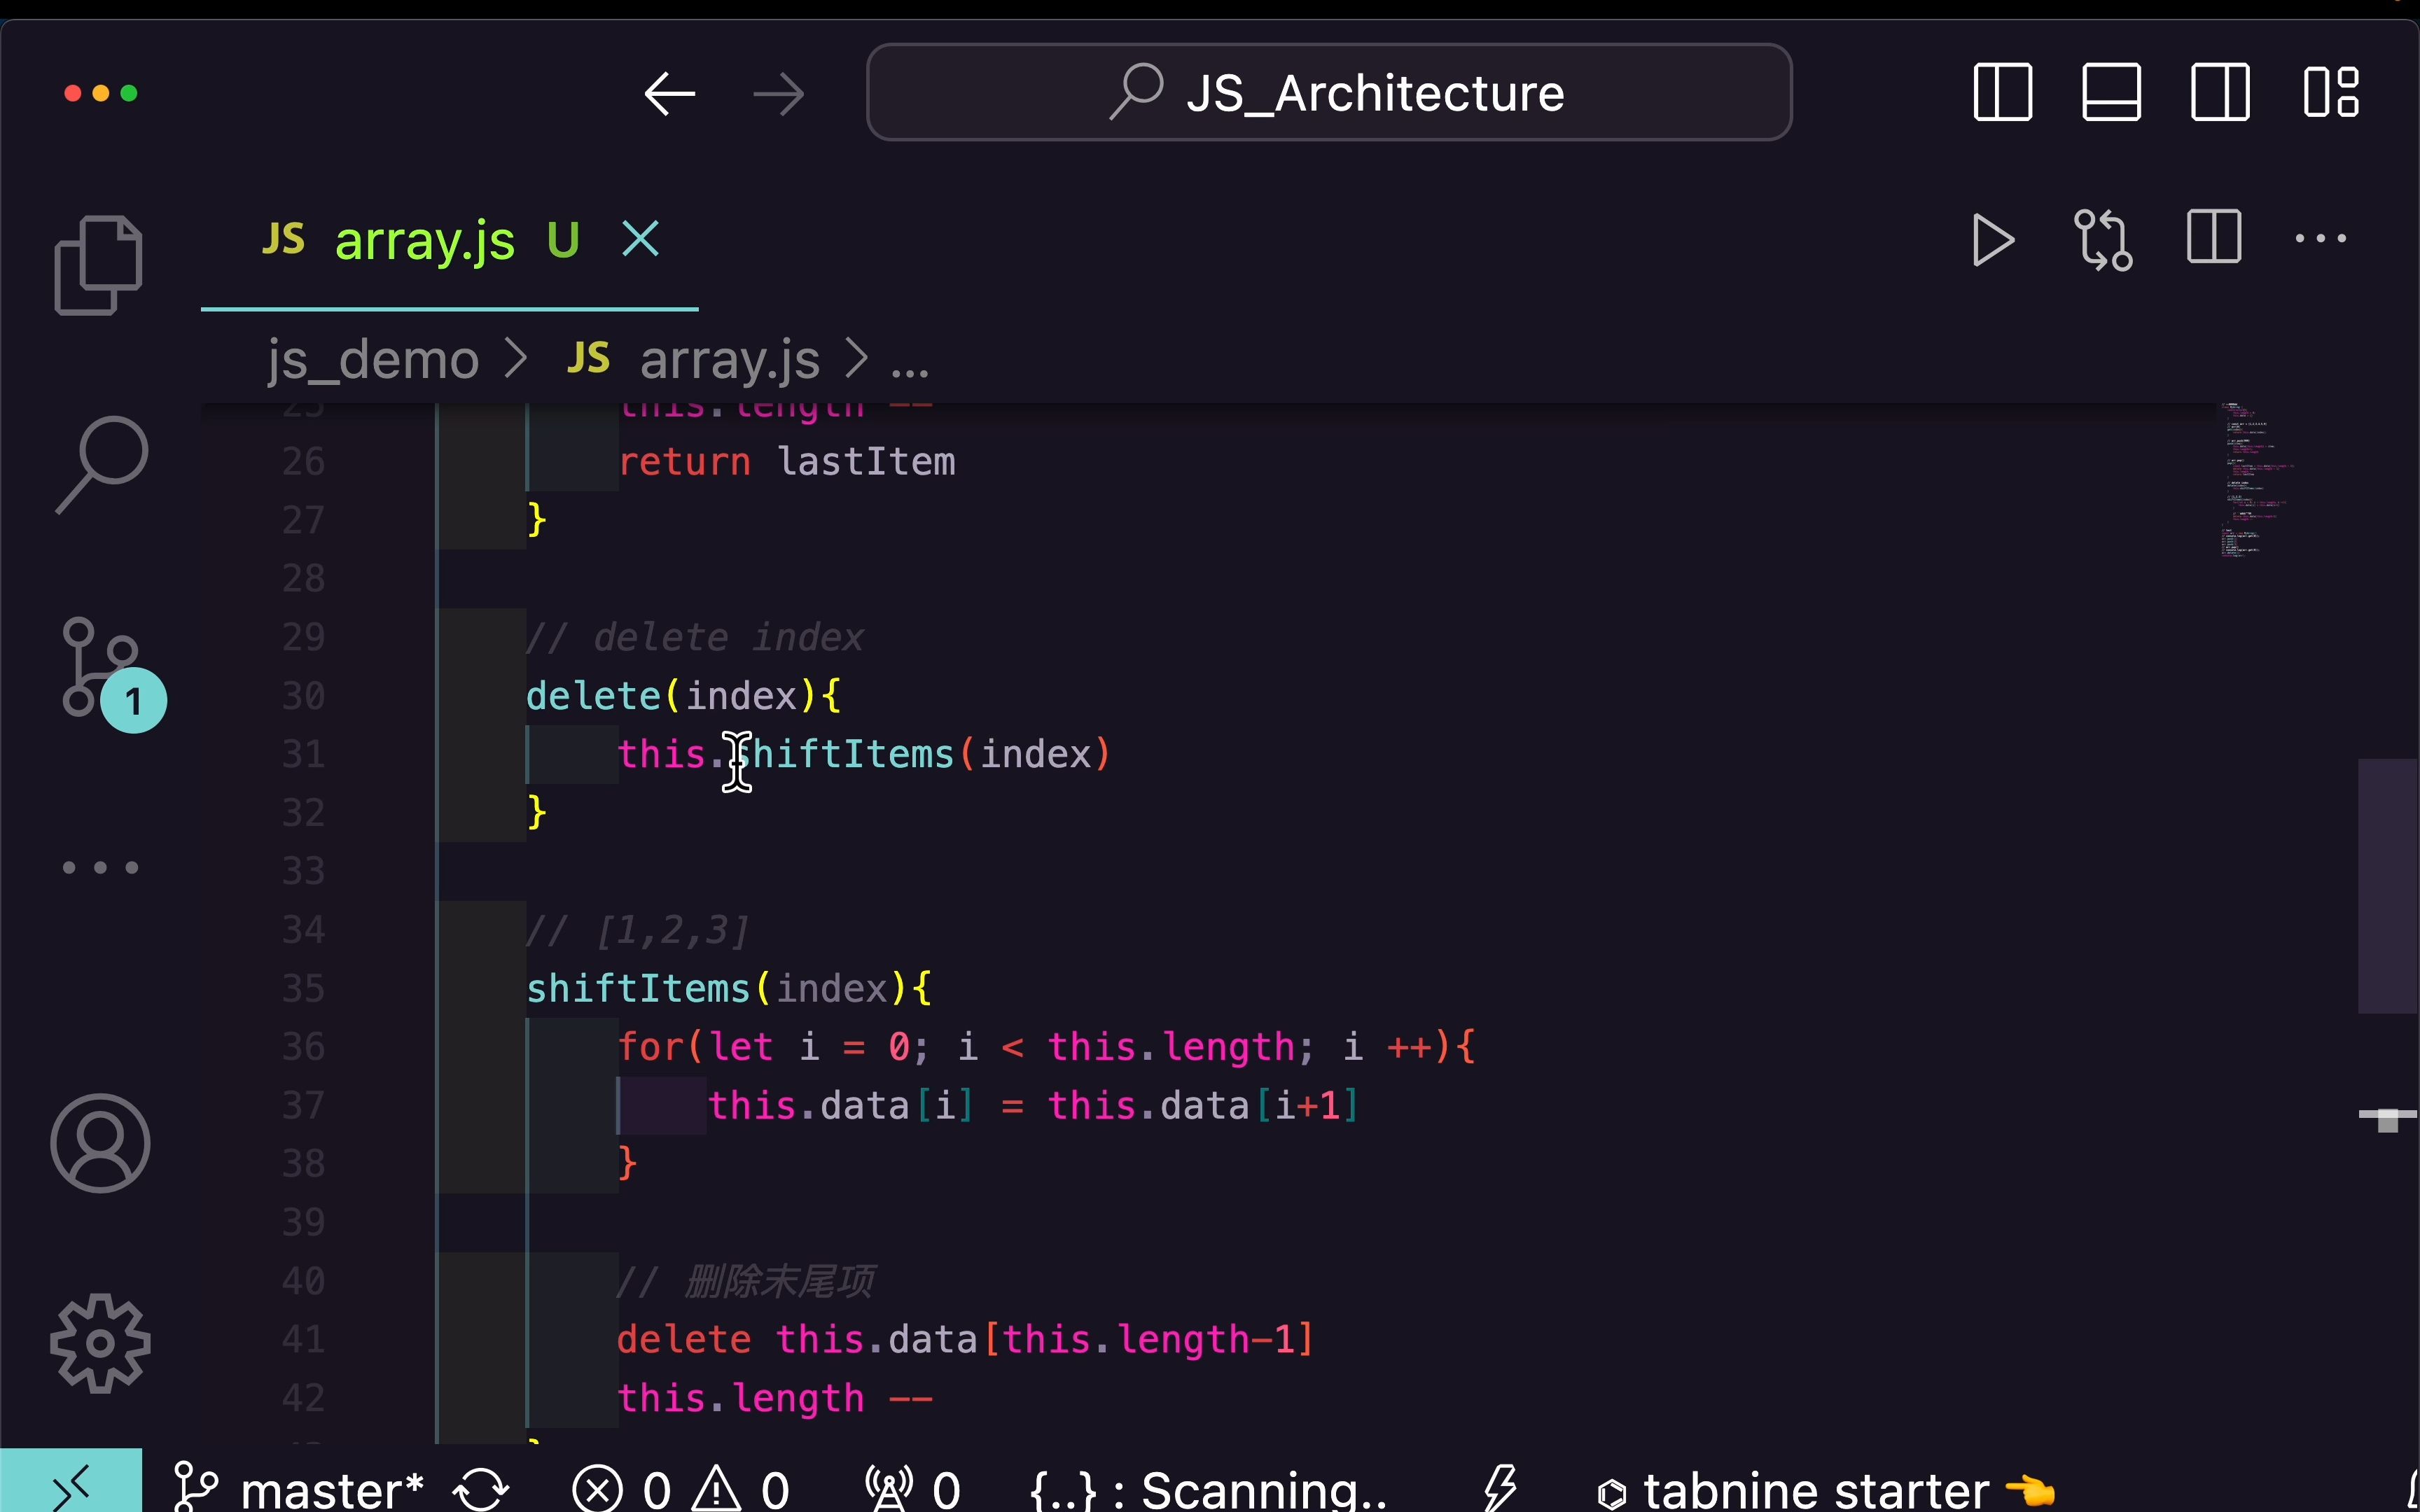The width and height of the screenshot is (2420, 1512).
Task: Click the green macOS zoom window dot
Action: click(129, 93)
